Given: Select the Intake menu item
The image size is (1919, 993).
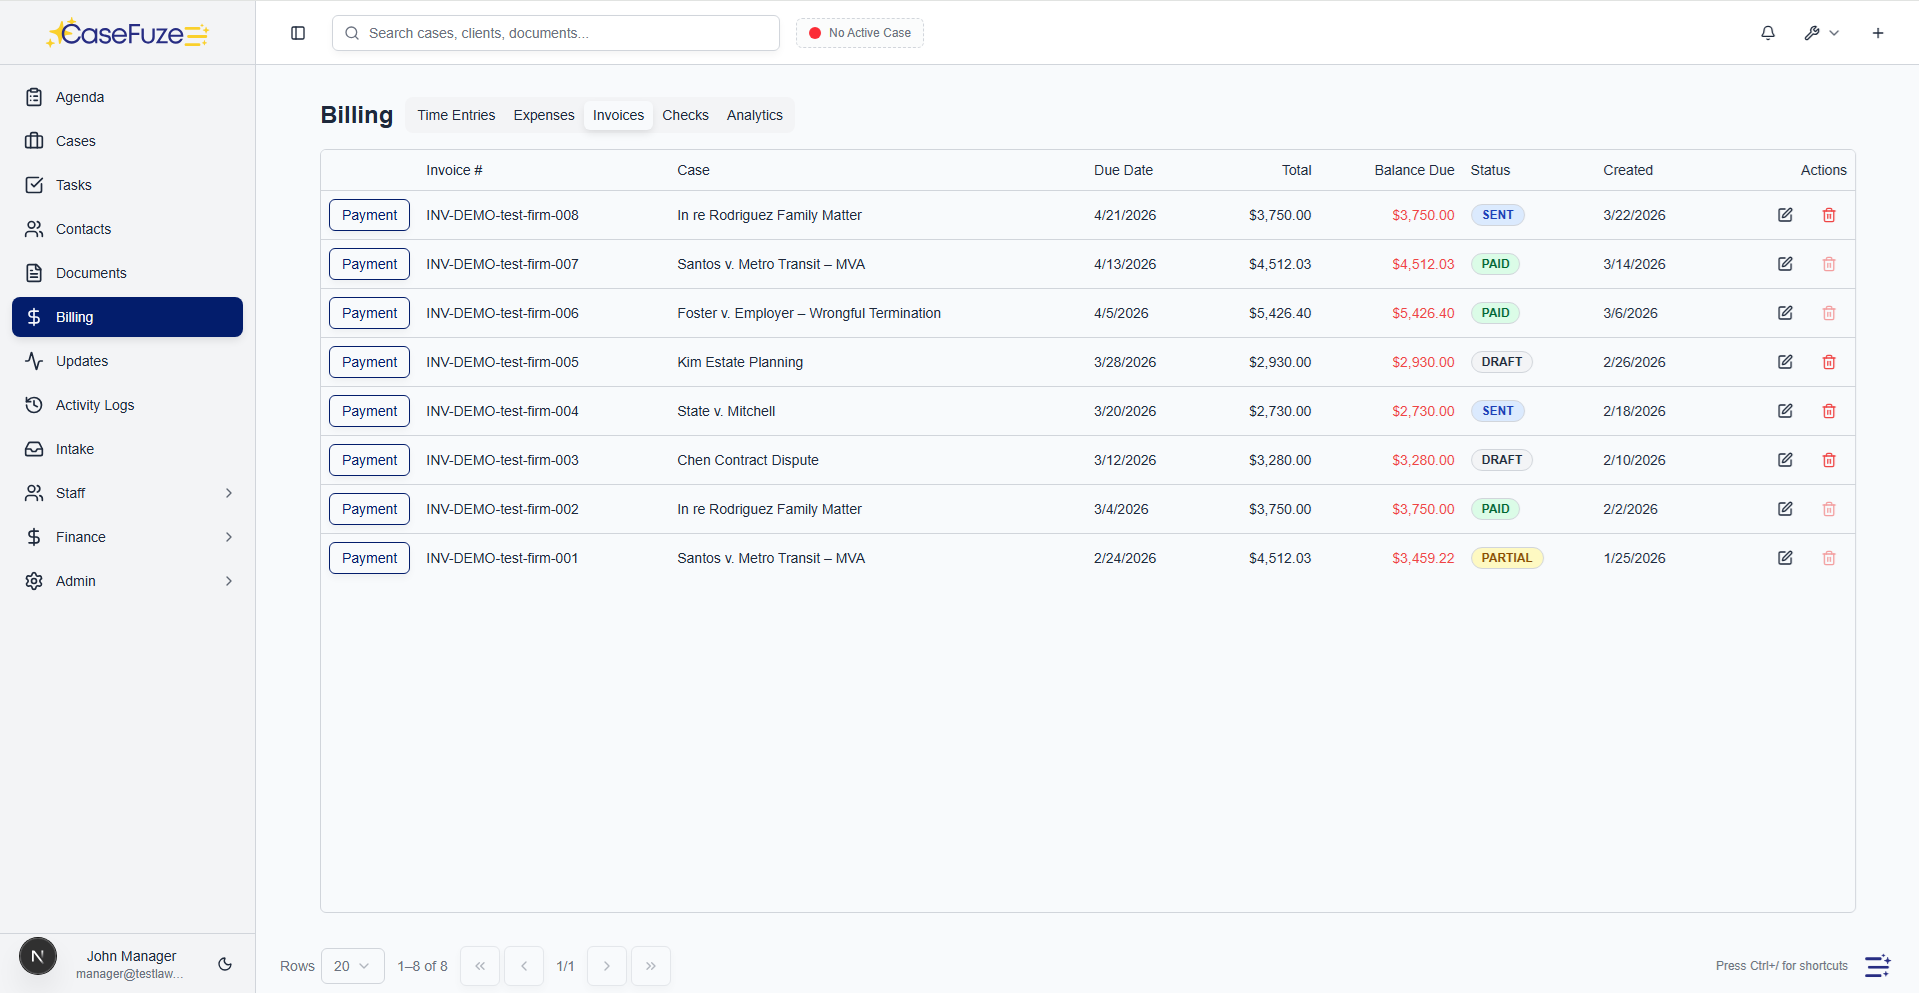Looking at the screenshot, I should (75, 449).
